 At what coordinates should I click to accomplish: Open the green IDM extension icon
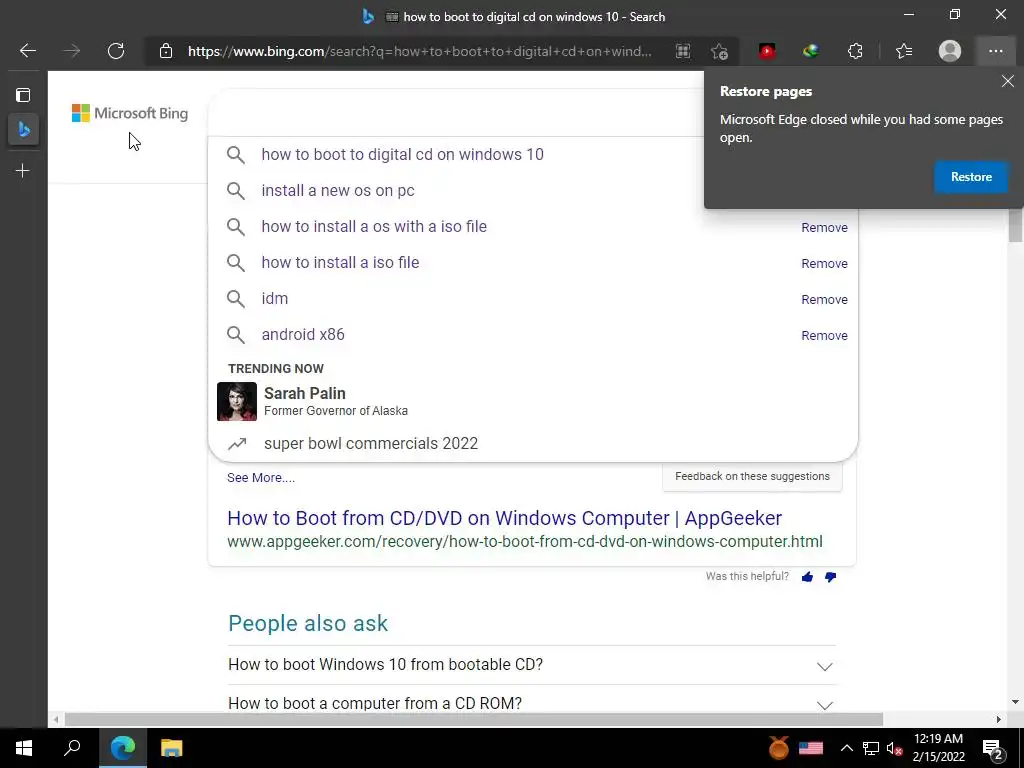[x=810, y=51]
